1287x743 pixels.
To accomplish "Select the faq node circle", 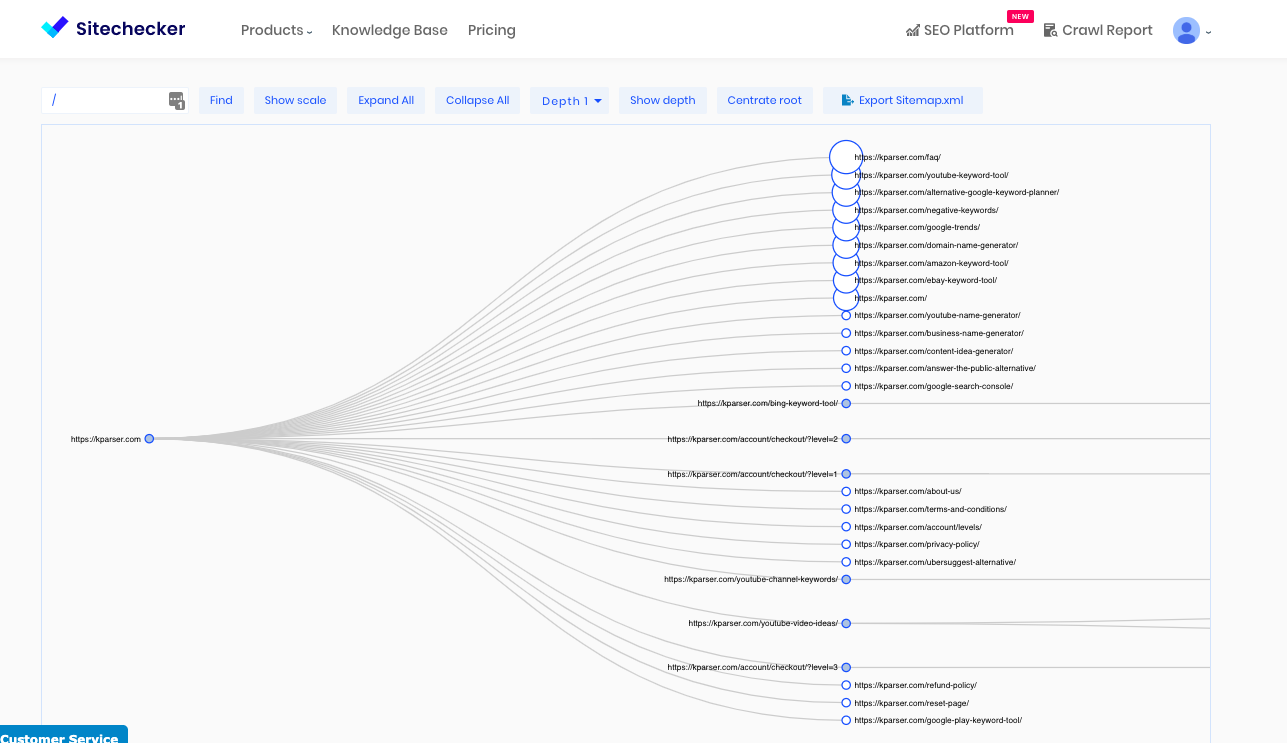I will 846,157.
